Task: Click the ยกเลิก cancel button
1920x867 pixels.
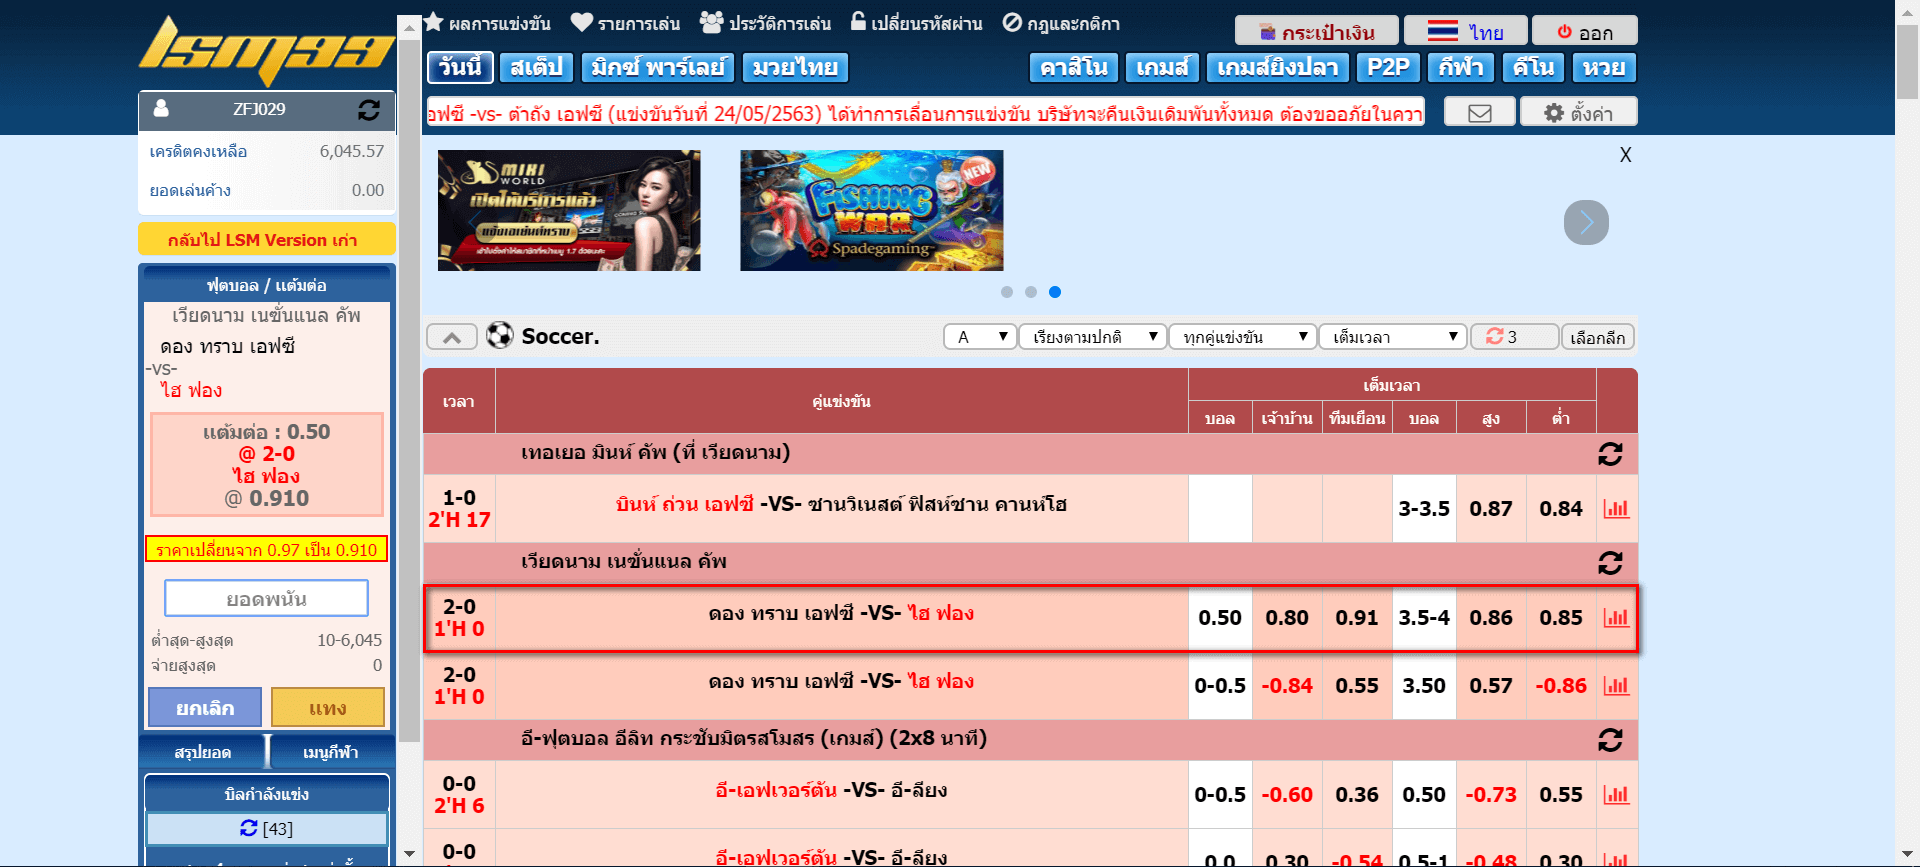Action: click(x=205, y=707)
